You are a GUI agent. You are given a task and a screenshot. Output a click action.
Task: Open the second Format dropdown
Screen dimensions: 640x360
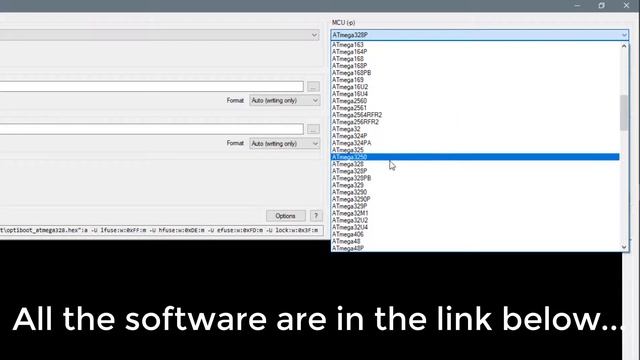[285, 144]
